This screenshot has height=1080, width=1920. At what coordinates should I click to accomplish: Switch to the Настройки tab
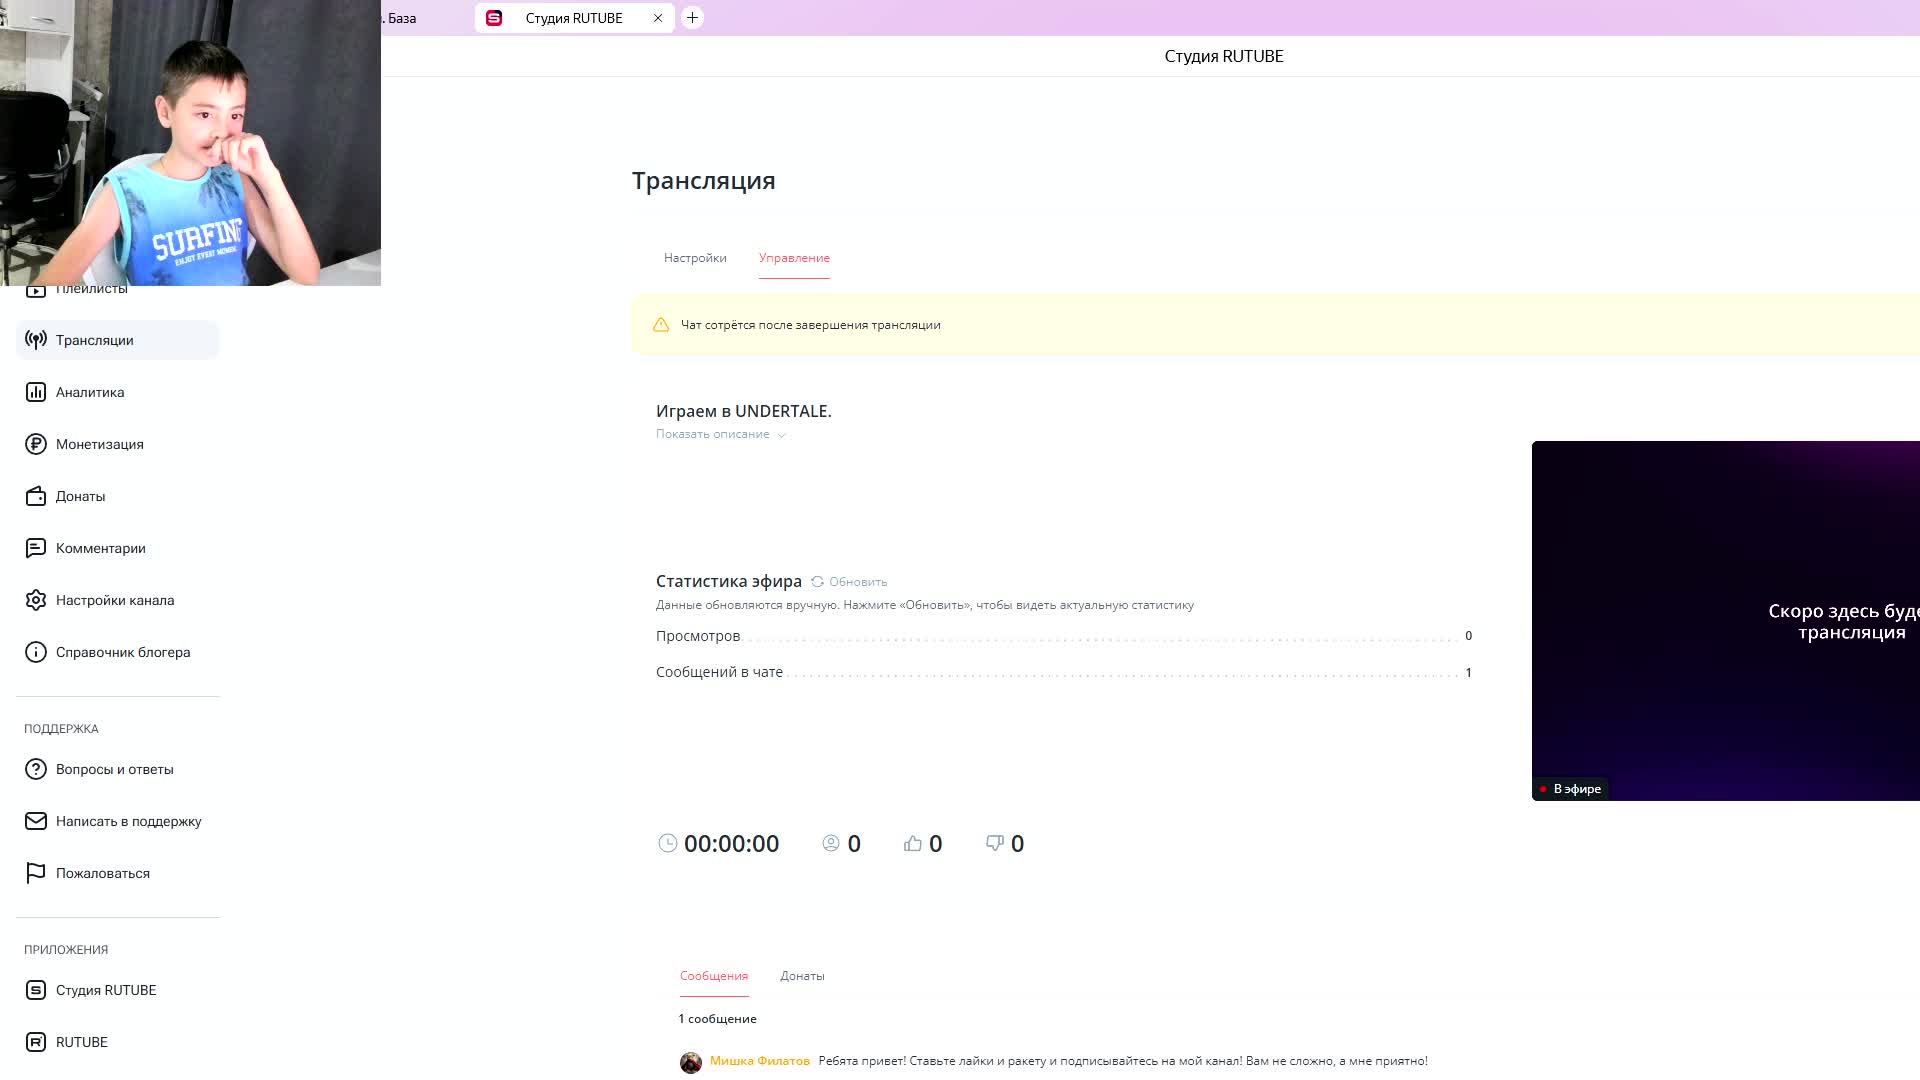[695, 258]
